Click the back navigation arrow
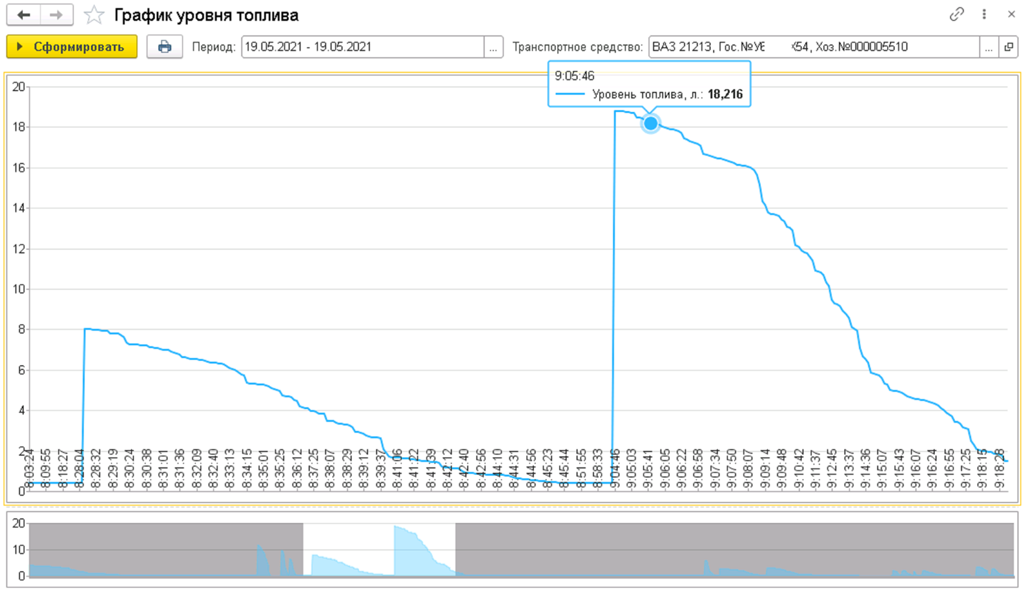 (24, 15)
